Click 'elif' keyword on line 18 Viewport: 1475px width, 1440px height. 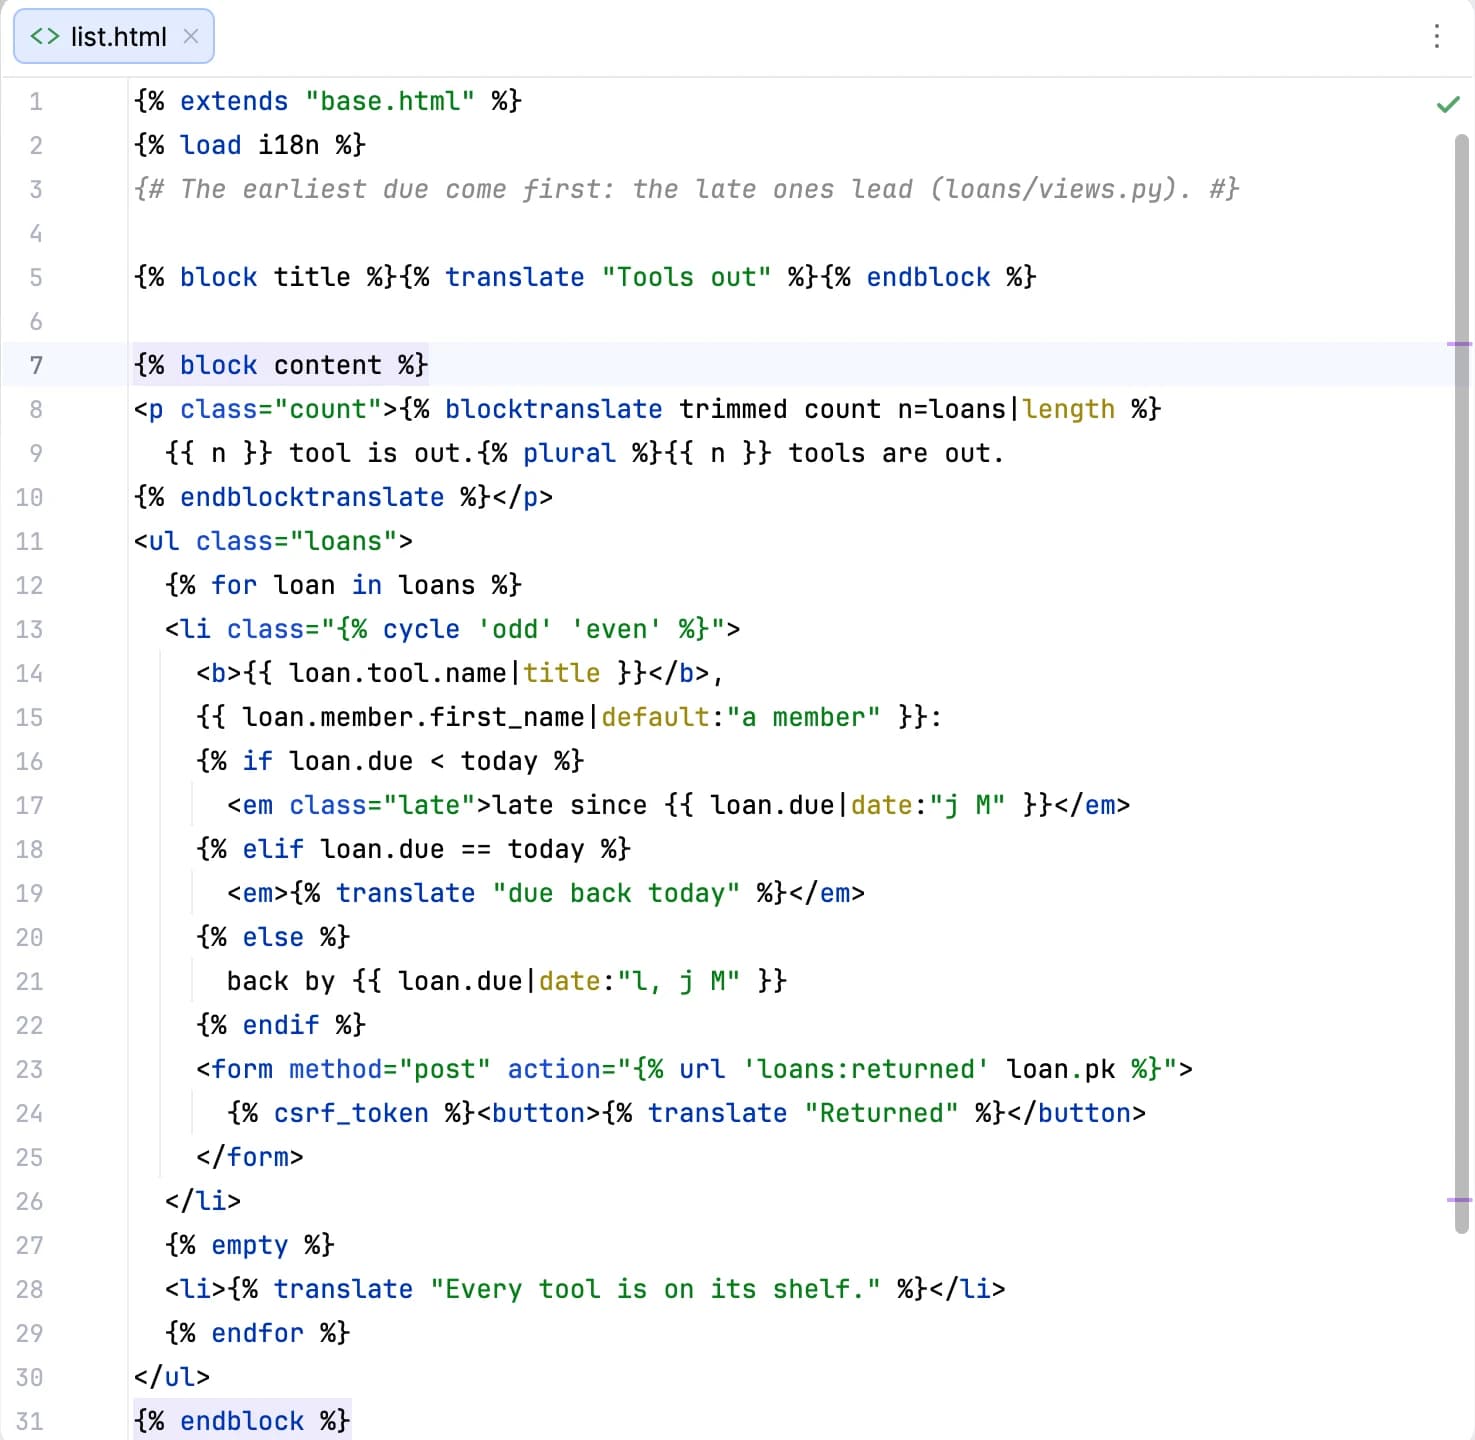pyautogui.click(x=273, y=849)
